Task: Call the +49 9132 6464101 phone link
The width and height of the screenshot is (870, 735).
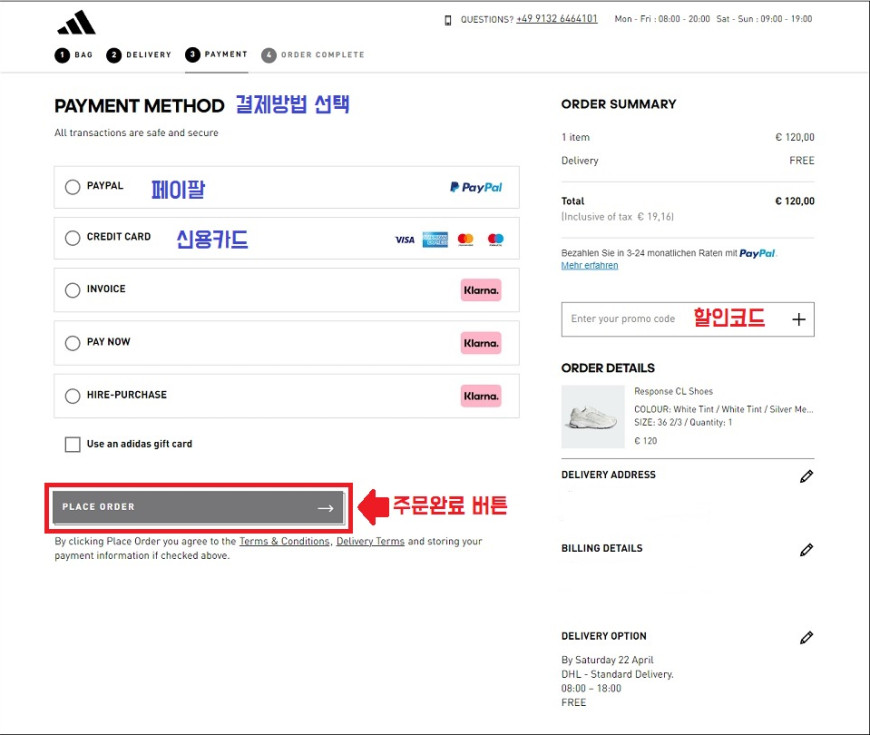Action: (557, 19)
